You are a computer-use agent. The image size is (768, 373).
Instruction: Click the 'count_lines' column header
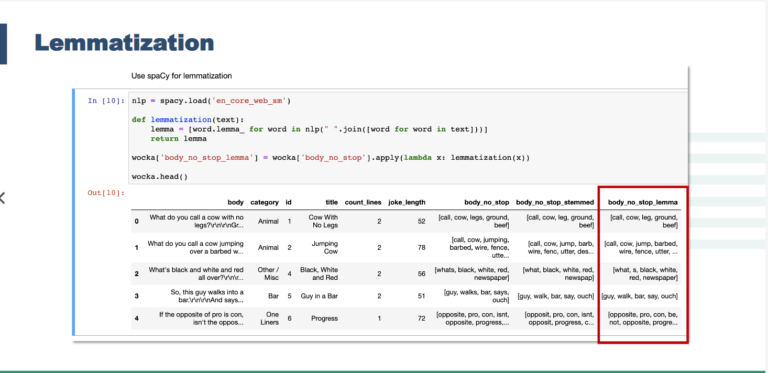pos(363,202)
